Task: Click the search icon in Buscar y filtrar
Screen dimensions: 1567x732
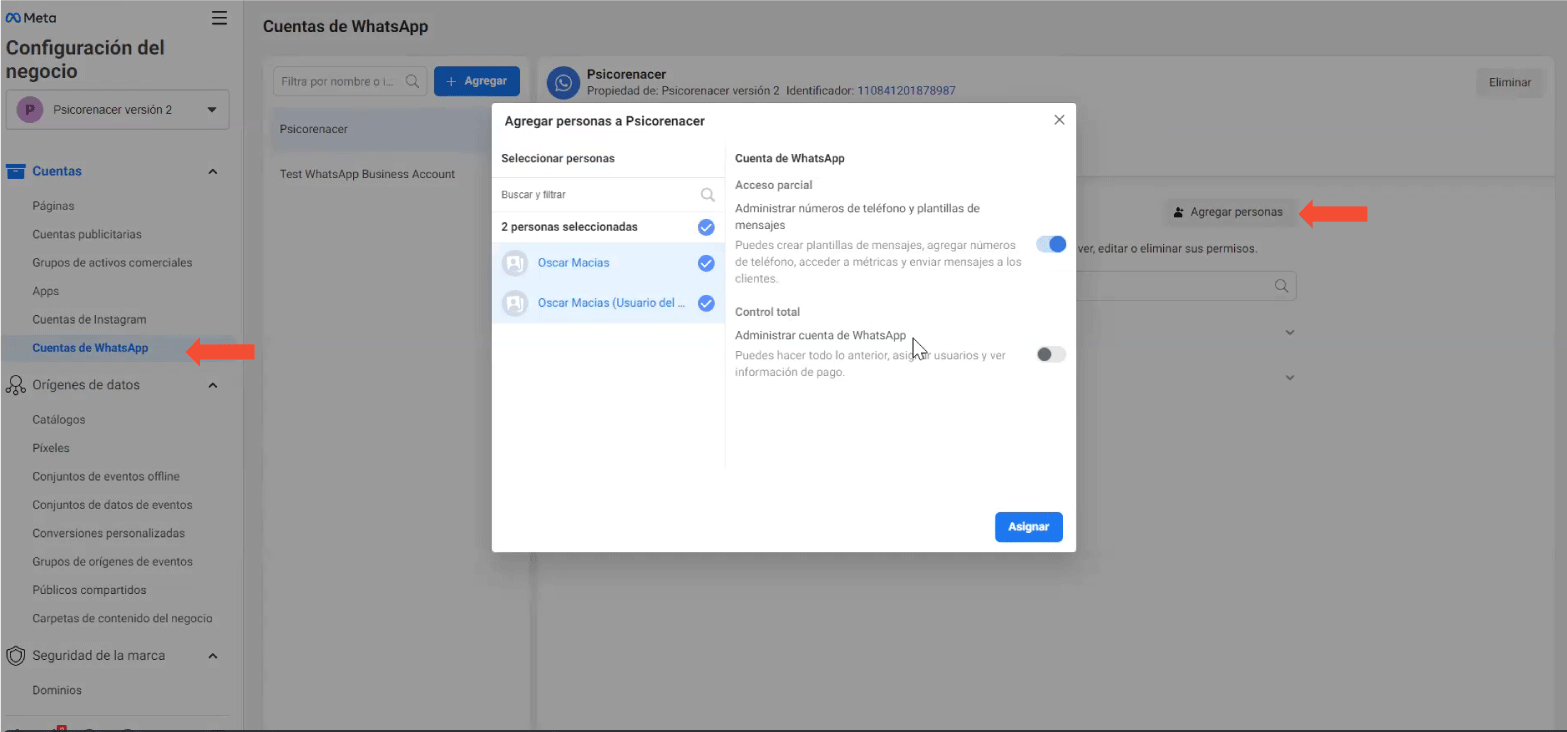Action: pos(708,195)
